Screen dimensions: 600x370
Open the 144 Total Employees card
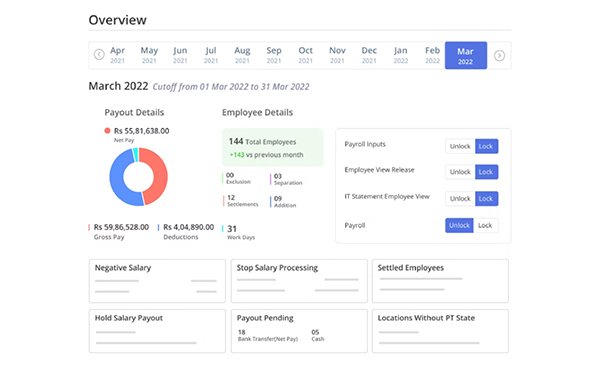tap(273, 147)
